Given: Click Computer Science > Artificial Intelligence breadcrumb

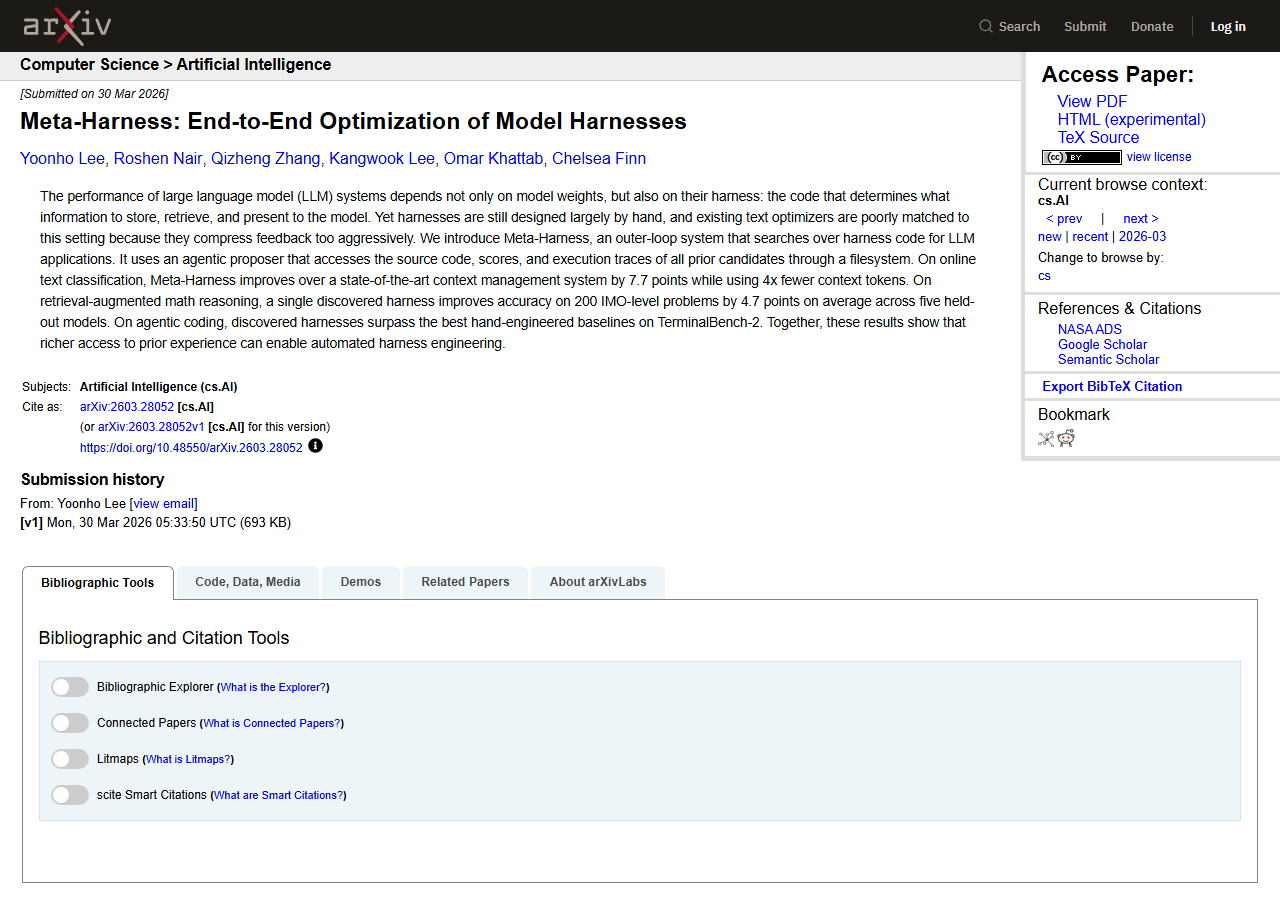Looking at the screenshot, I should click(x=175, y=65).
